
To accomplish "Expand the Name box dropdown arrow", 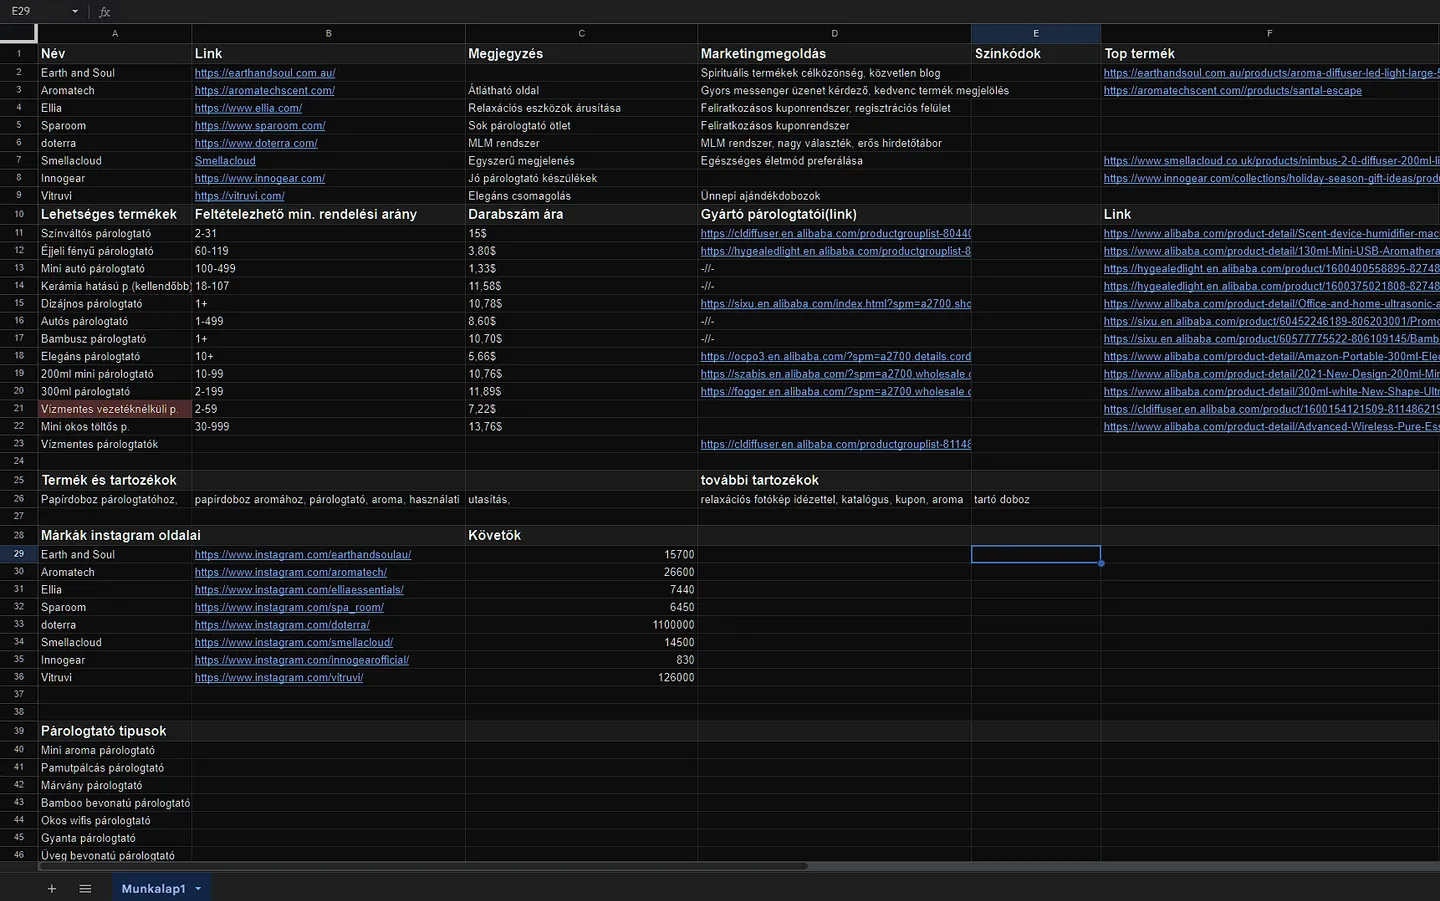I will tap(75, 12).
